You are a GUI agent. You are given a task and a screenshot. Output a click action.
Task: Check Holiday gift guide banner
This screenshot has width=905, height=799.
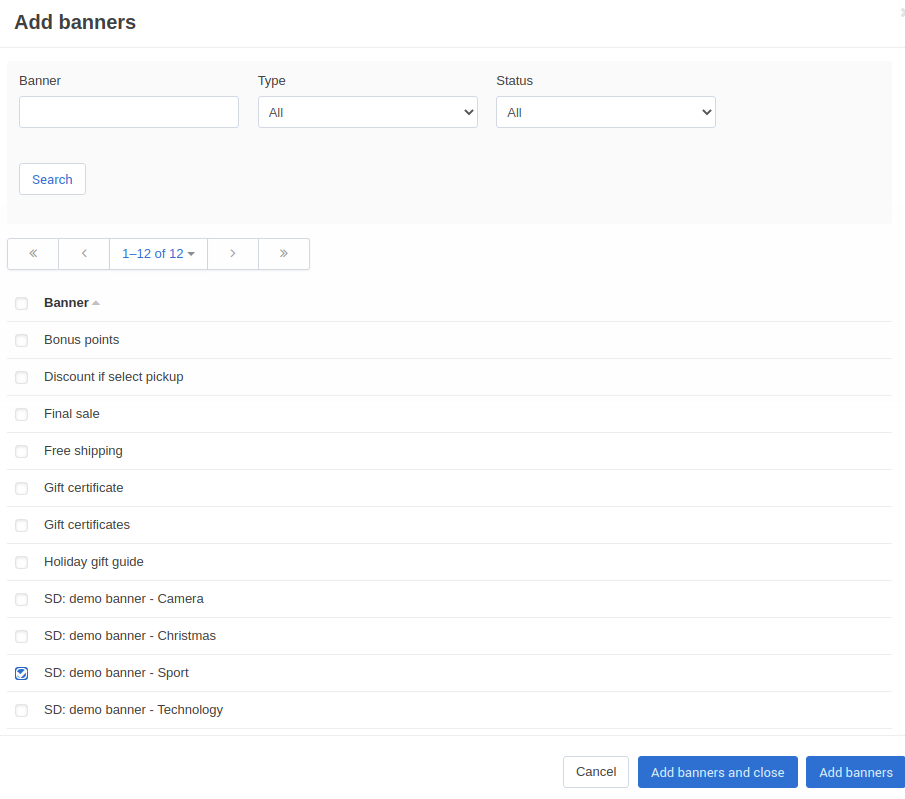pos(21,562)
